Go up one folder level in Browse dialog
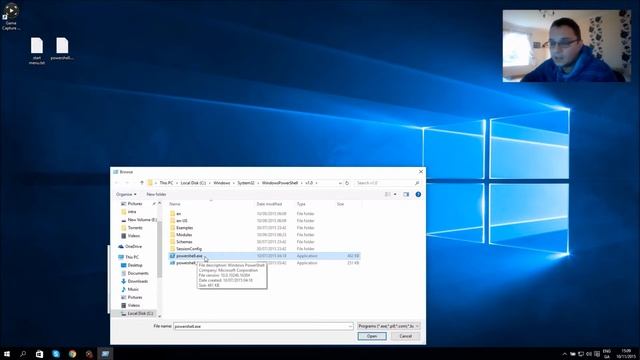The height and width of the screenshot is (360, 640). point(142,183)
